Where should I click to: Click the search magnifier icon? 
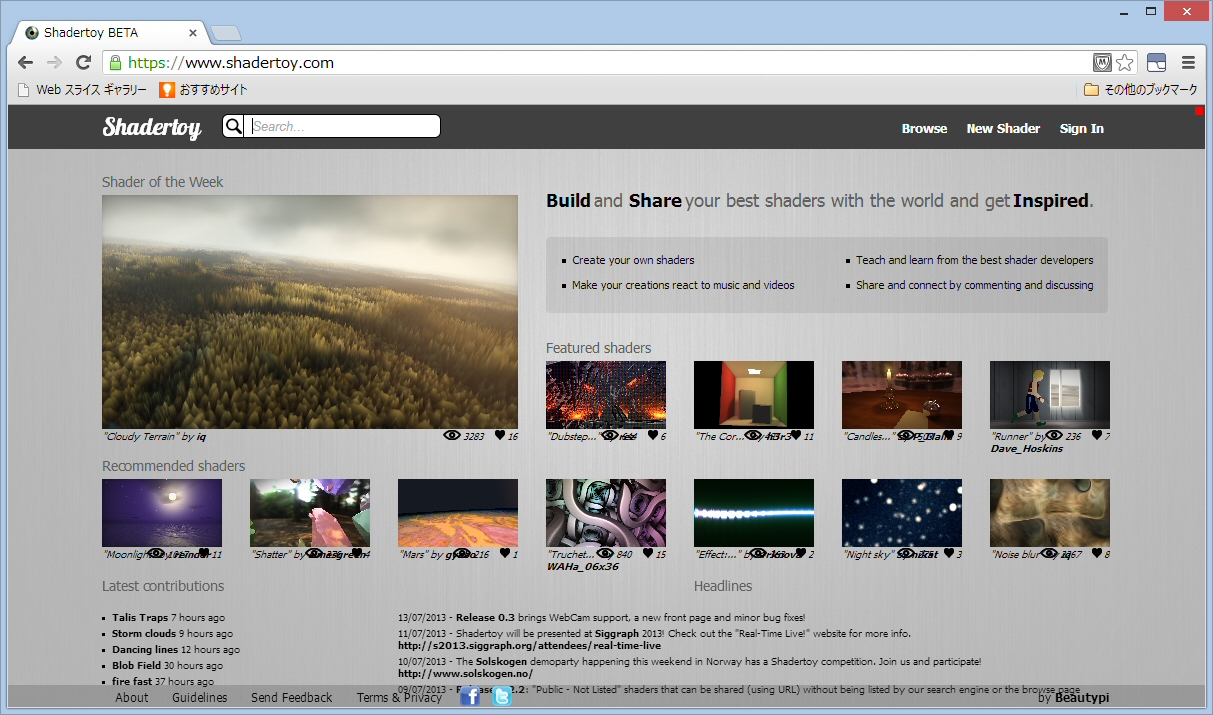pos(233,126)
